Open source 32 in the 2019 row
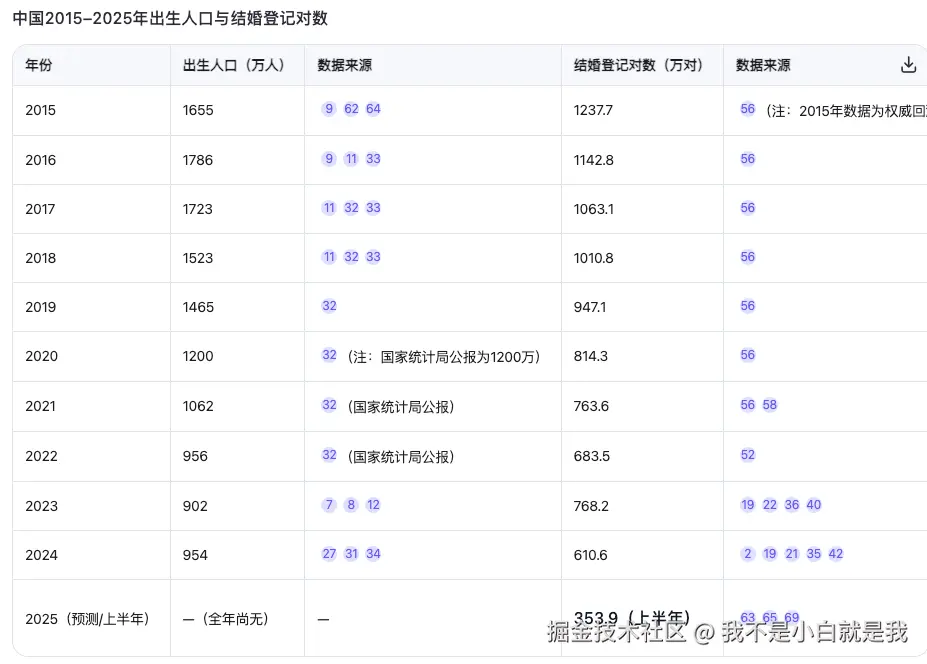Image resolution: width=927 pixels, height=664 pixels. coord(329,306)
